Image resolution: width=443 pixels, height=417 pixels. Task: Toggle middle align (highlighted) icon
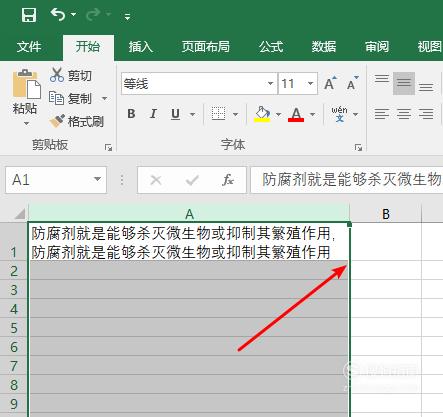(404, 83)
